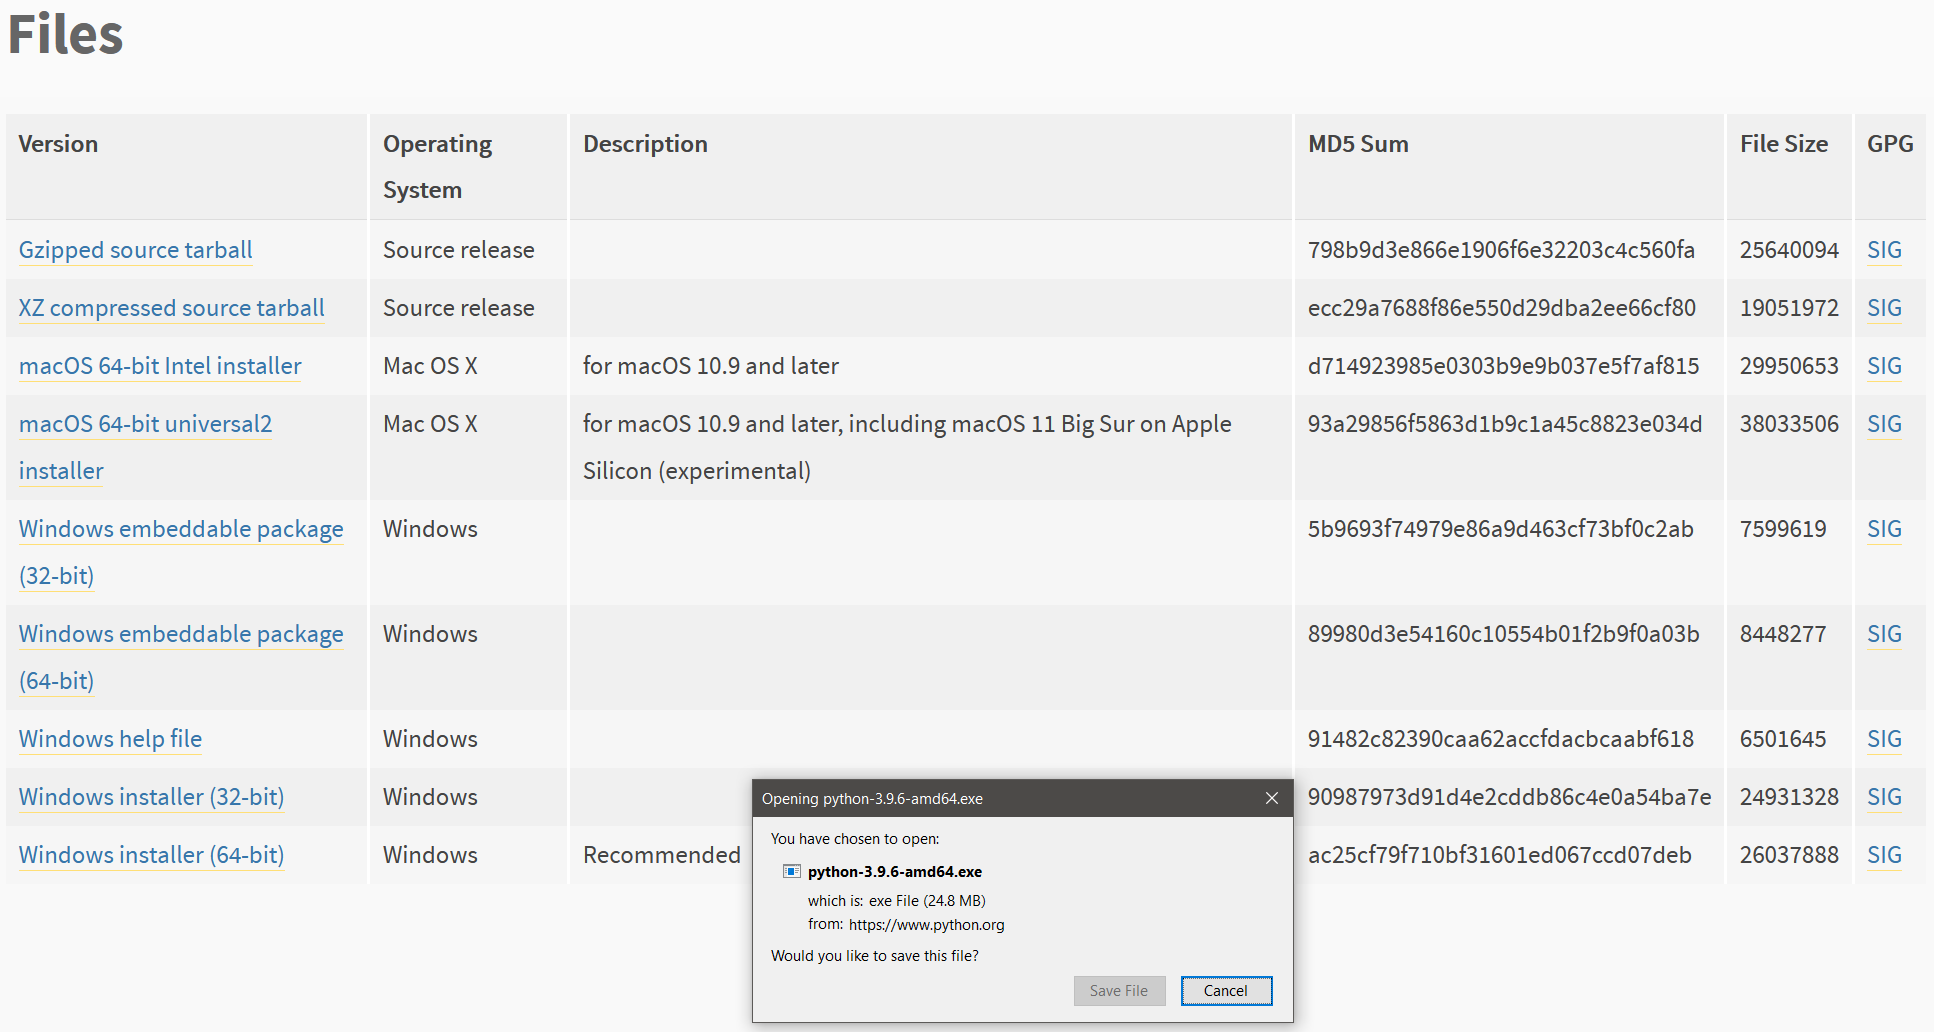Open SIG for macOS 64-bit Intel installer
1934x1032 pixels.
pyautogui.click(x=1884, y=366)
